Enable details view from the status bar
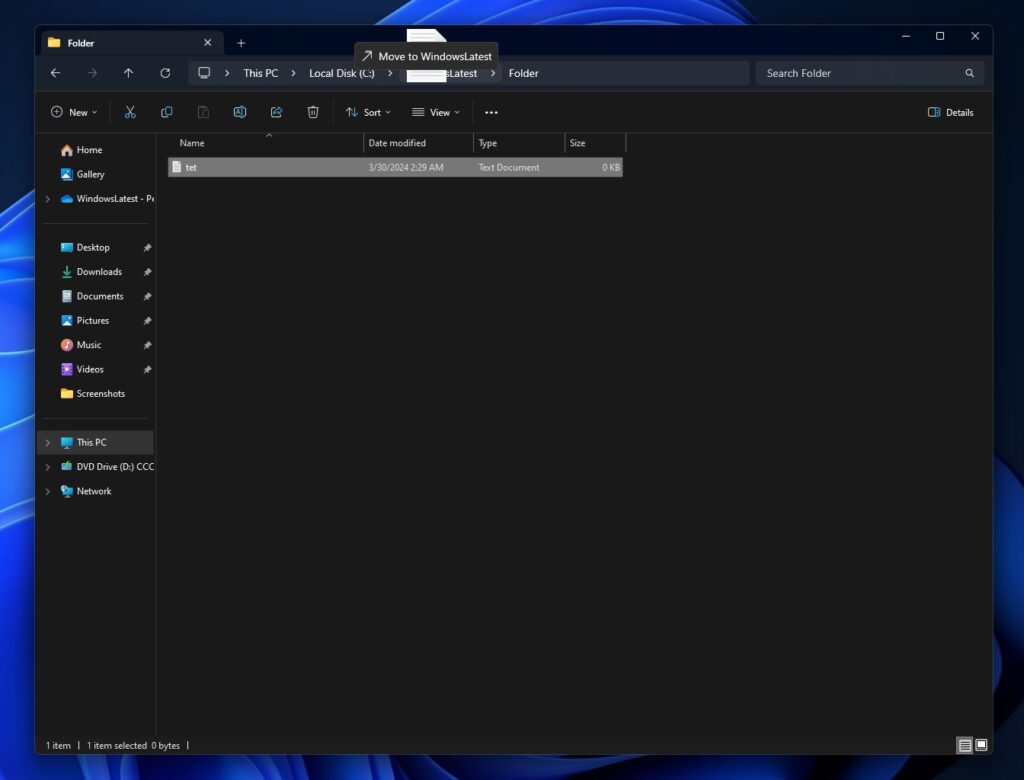1024x780 pixels. coord(965,745)
